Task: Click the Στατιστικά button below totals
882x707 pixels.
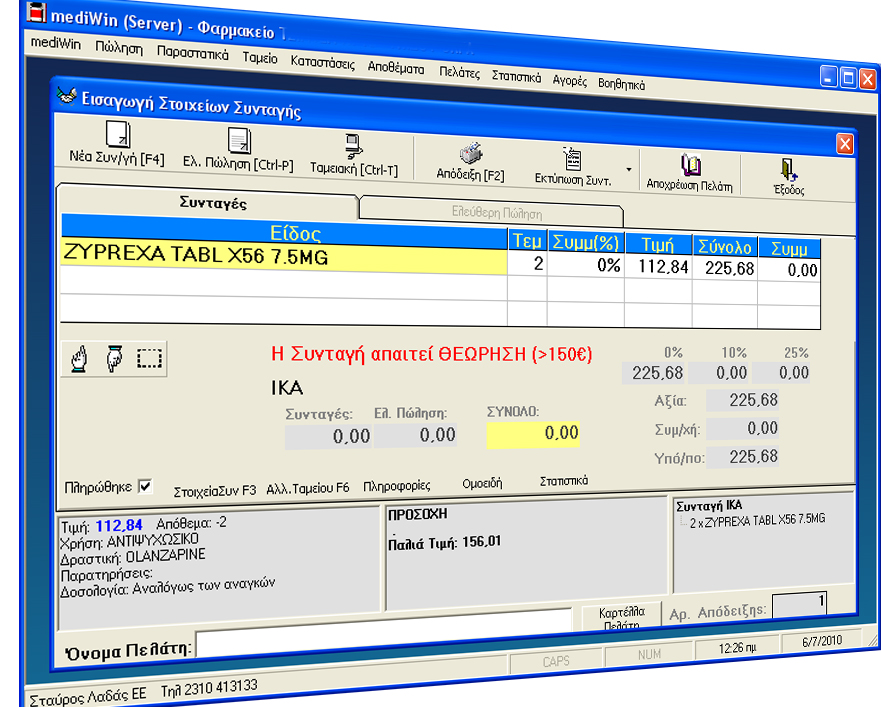Action: 564,481
